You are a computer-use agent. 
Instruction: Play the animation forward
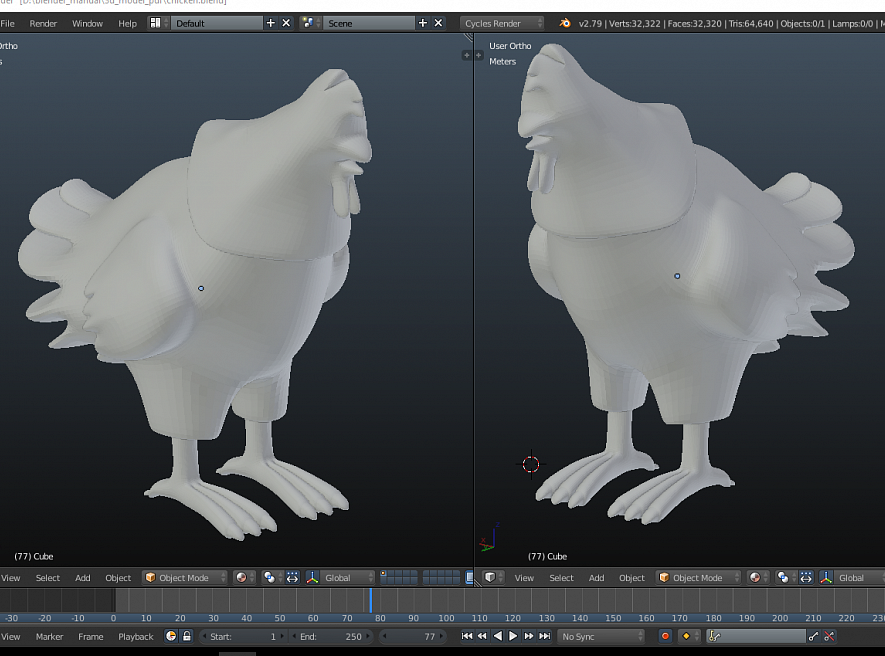[513, 636]
